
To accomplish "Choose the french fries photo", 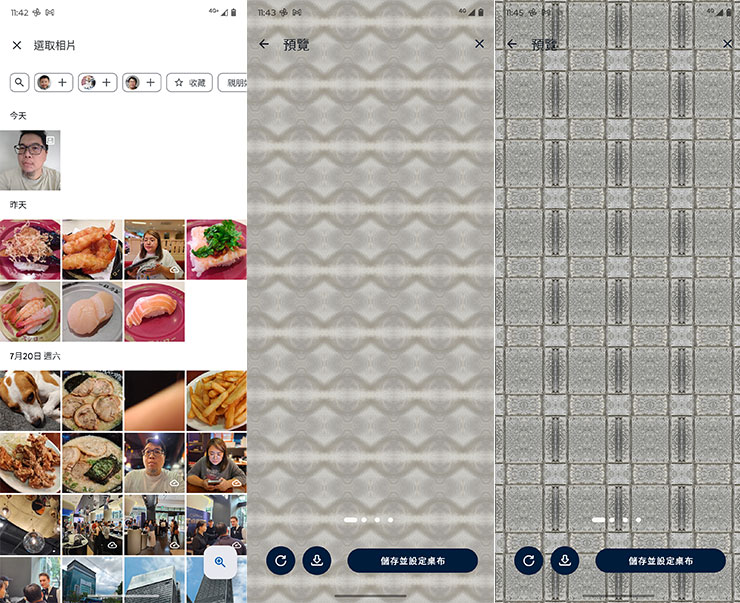I will pyautogui.click(x=217, y=401).
